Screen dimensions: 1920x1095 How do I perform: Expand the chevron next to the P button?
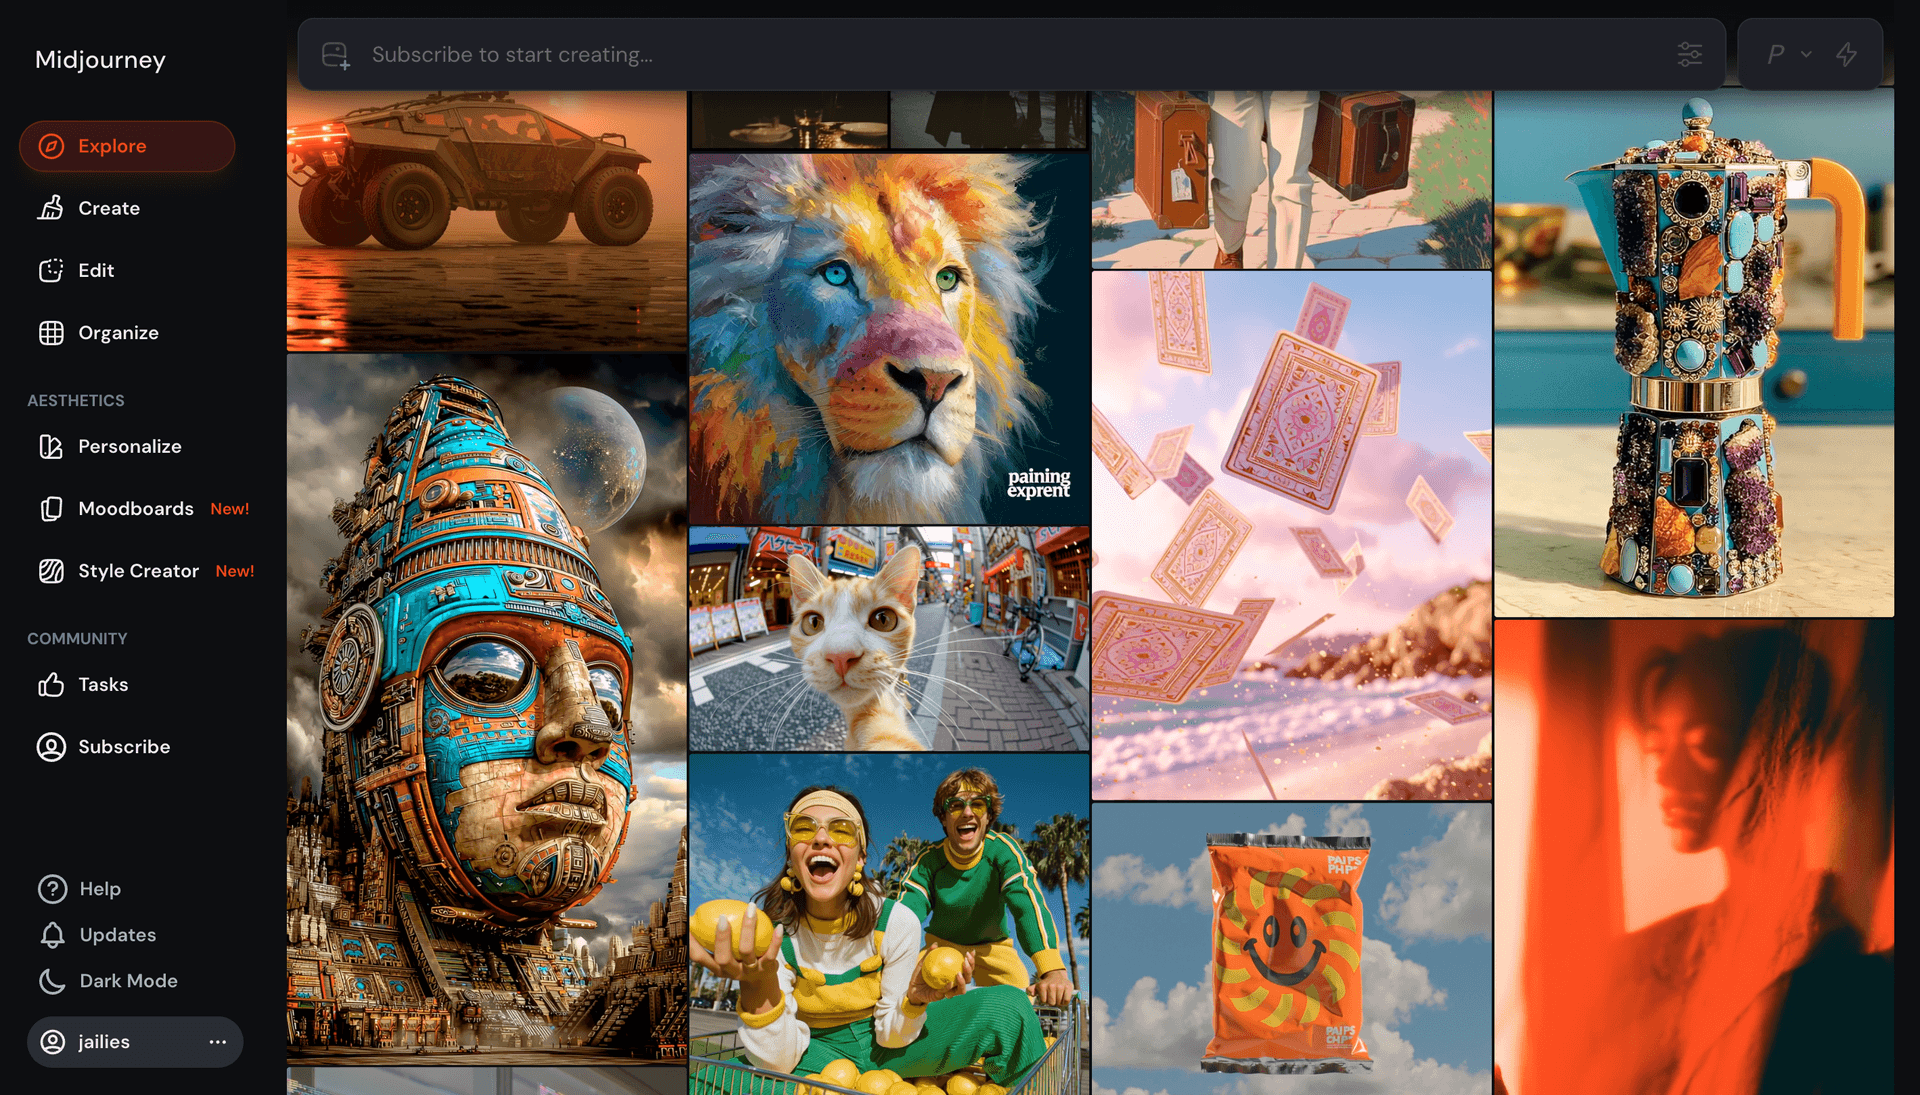[1805, 56]
